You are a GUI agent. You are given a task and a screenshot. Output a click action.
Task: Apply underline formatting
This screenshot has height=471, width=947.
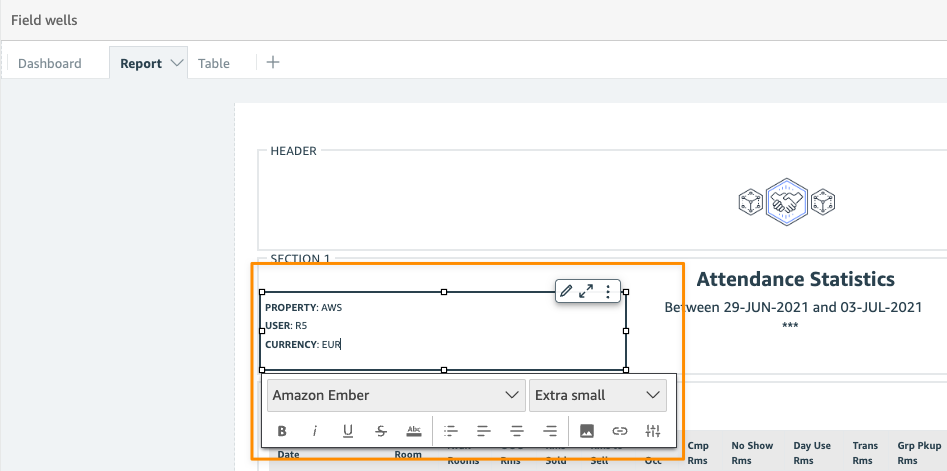pos(348,431)
